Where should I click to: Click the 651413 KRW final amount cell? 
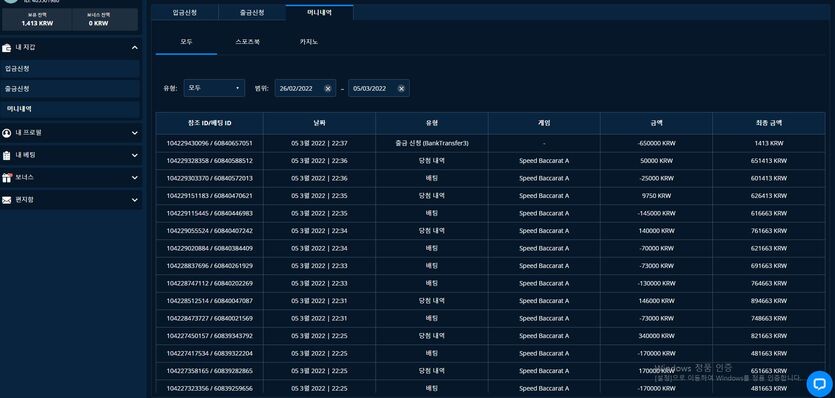(x=769, y=161)
